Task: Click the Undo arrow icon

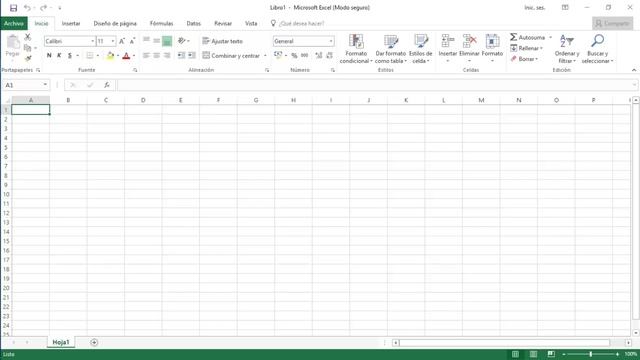Action: click(x=27, y=8)
